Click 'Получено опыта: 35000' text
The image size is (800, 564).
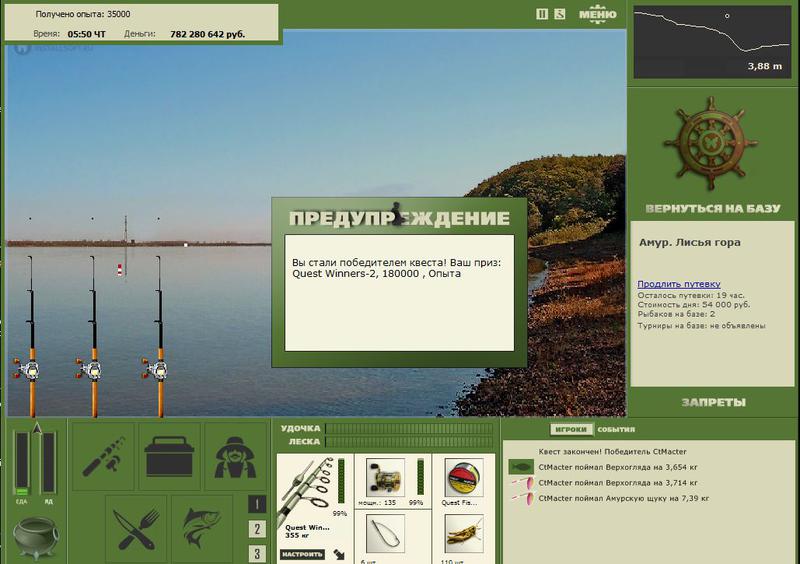pyautogui.click(x=83, y=14)
